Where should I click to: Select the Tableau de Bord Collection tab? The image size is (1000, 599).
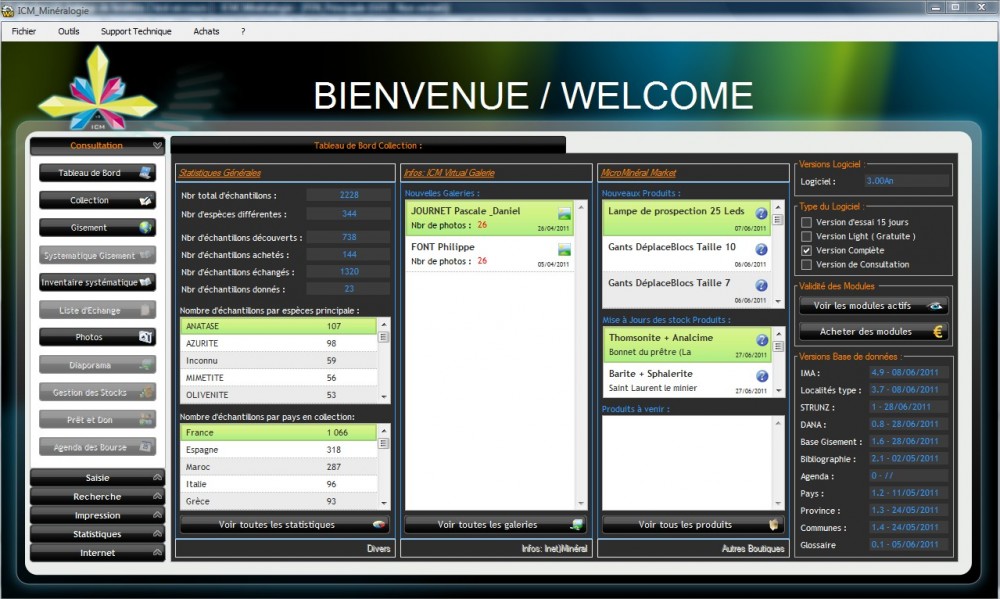click(x=368, y=145)
